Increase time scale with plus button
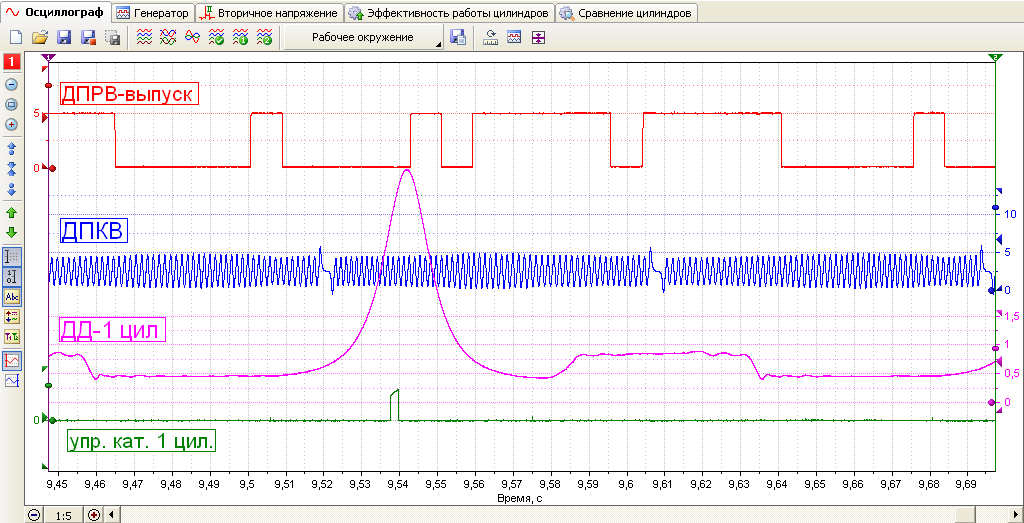Viewport: 1024px width, 523px height. tap(93, 515)
